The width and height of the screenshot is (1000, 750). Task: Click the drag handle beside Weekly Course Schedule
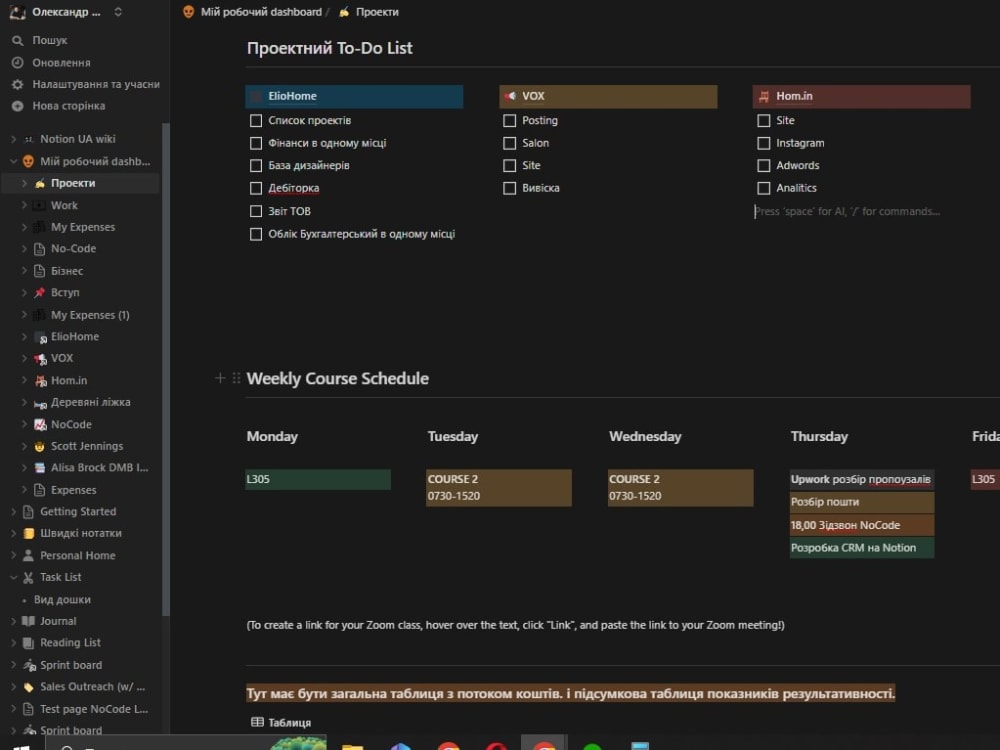[x=236, y=378]
